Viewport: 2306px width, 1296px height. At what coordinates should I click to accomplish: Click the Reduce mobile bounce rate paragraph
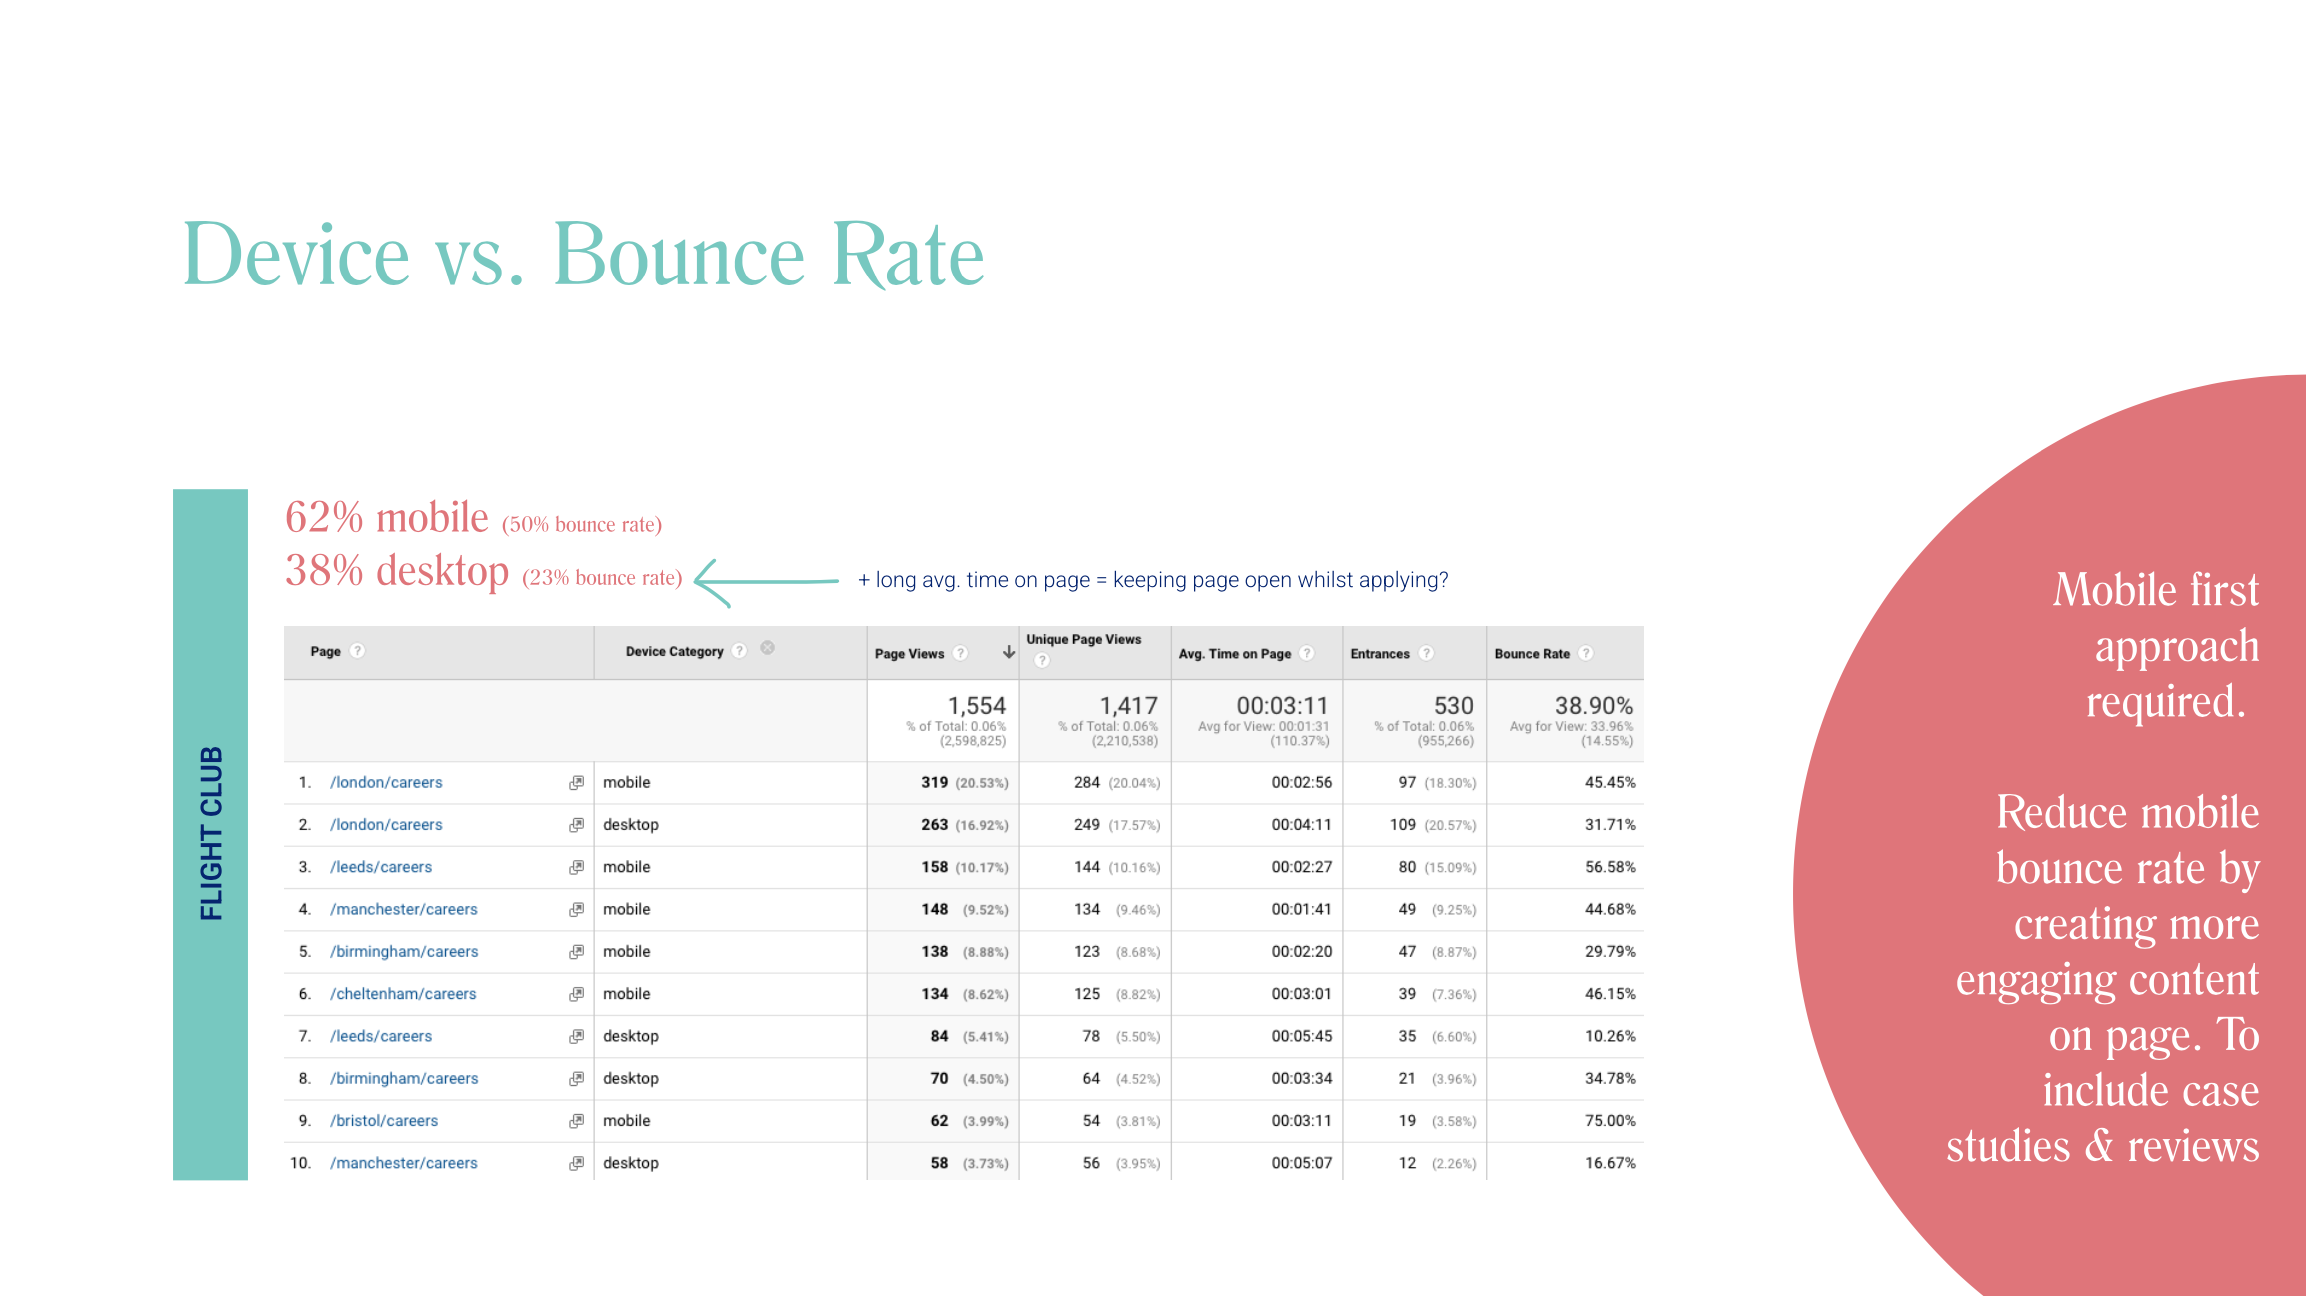click(x=2103, y=978)
